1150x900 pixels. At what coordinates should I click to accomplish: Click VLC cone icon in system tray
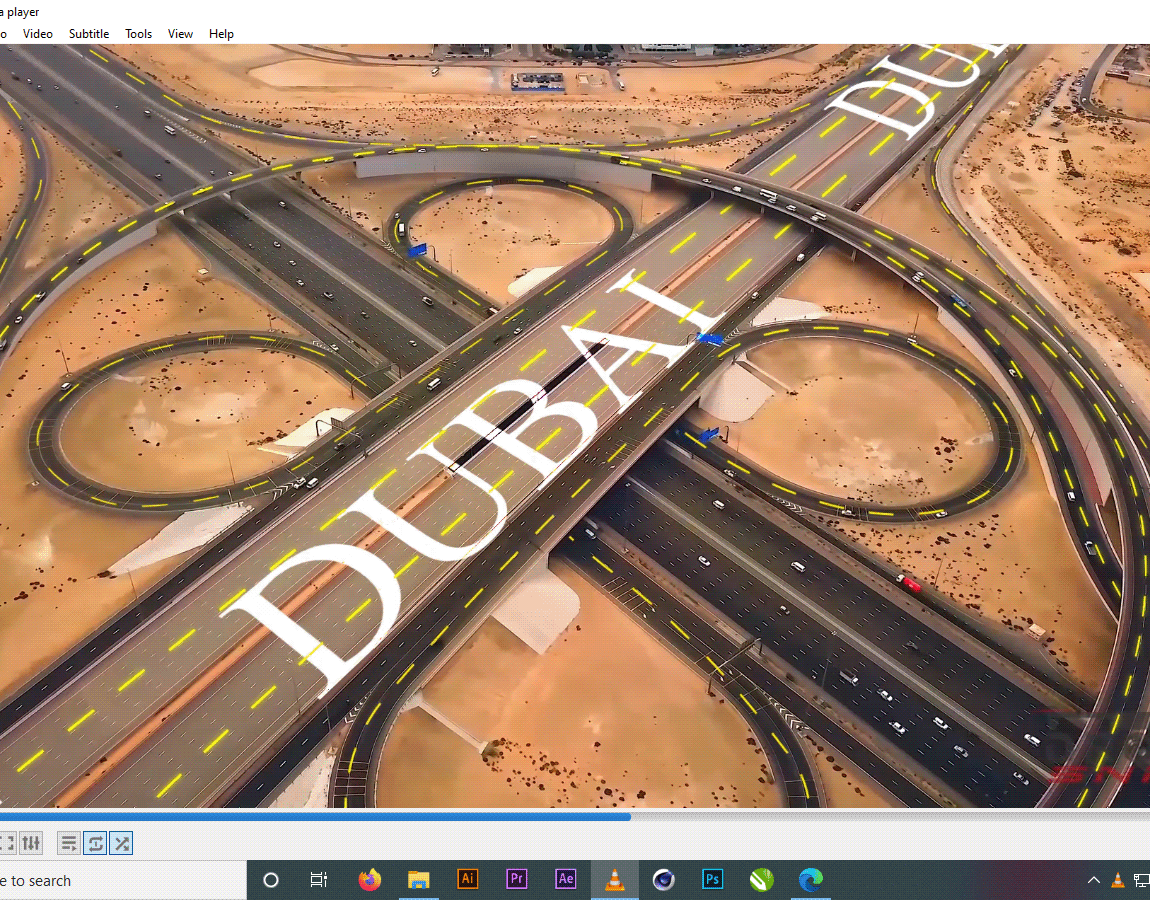tap(1118, 880)
